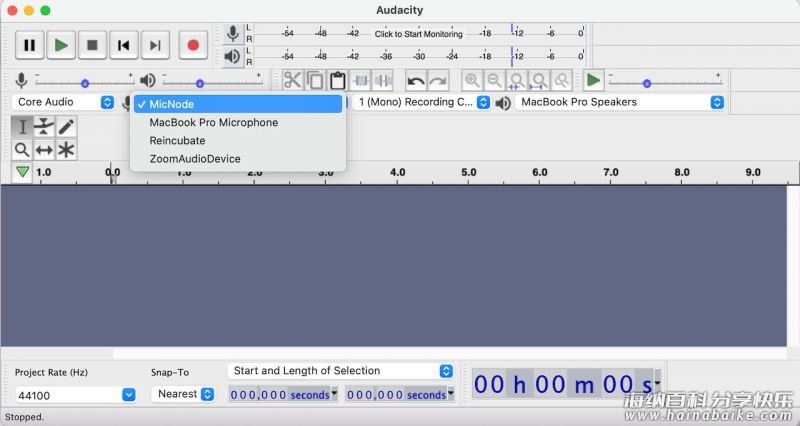Click the Pause button
Image resolution: width=800 pixels, height=426 pixels.
[30, 45]
